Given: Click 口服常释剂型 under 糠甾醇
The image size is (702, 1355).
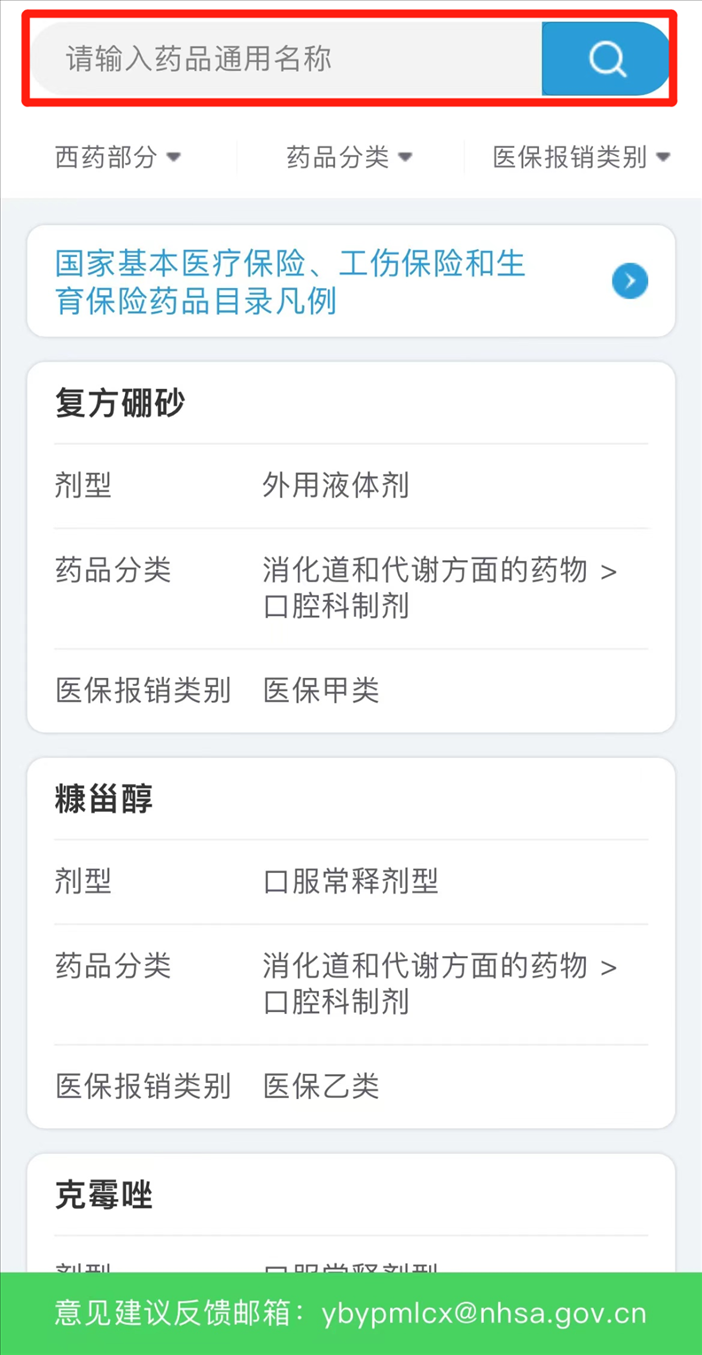Looking at the screenshot, I should tap(351, 882).
